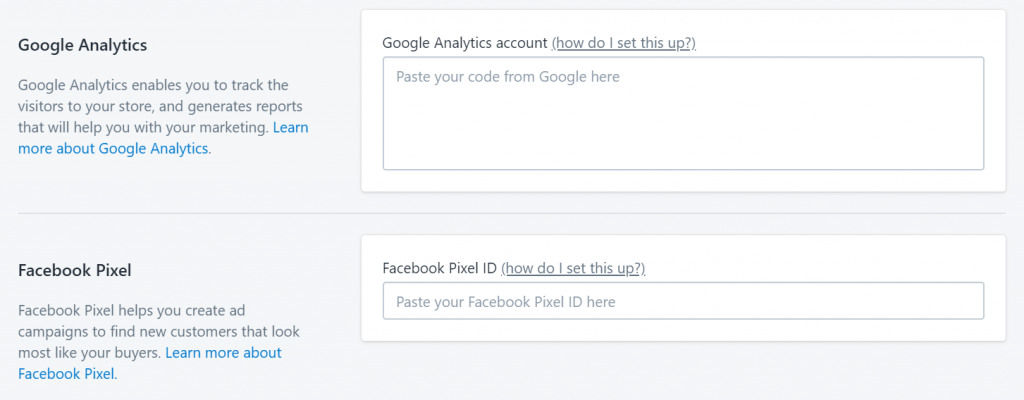Image resolution: width=1024 pixels, height=400 pixels.
Task: Follow the 'Learn more about Facebook Pixel' link
Action: (x=150, y=364)
